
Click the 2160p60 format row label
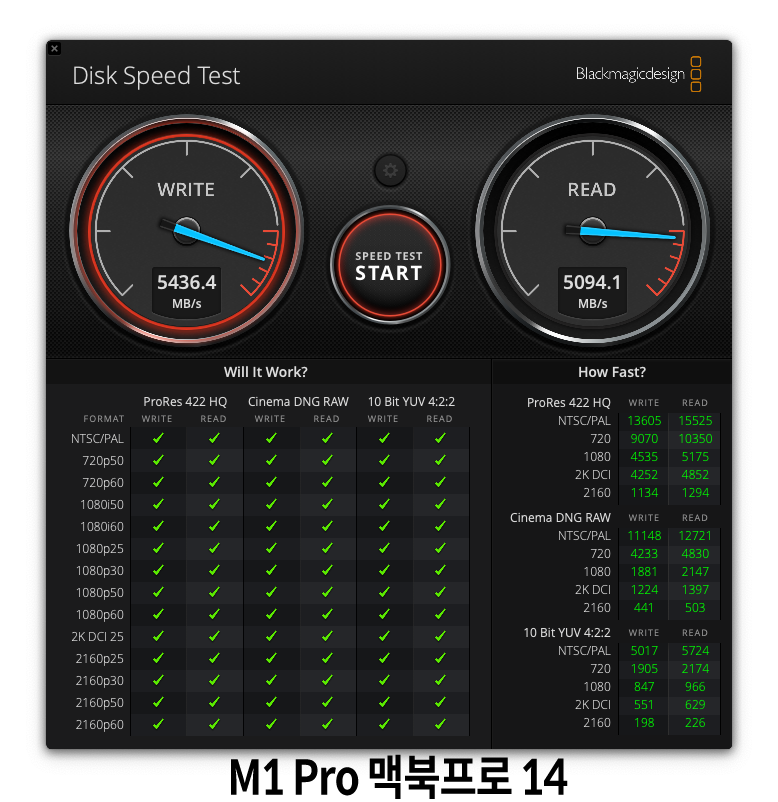[100, 725]
